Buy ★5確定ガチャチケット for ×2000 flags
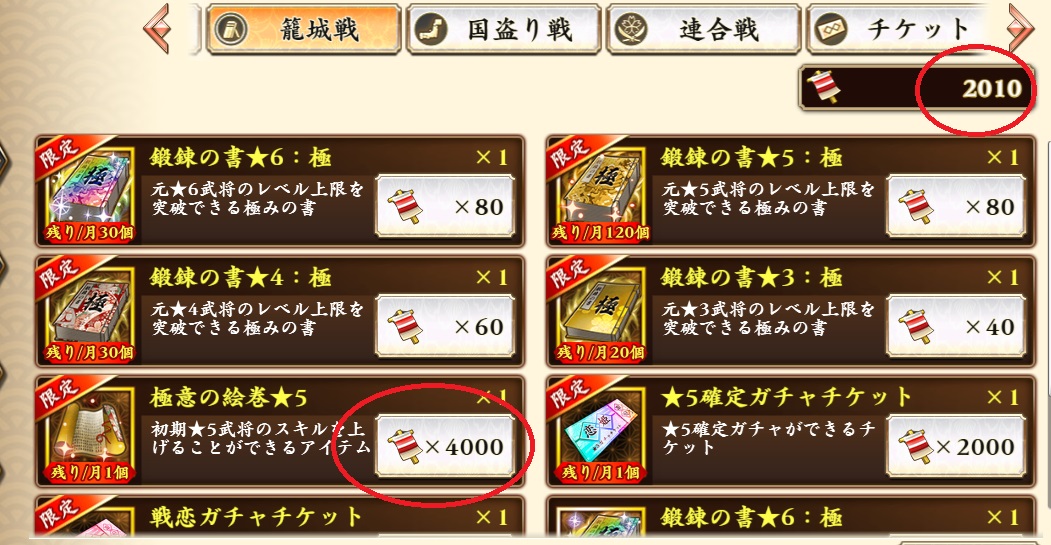This screenshot has height=545, width=1051. point(956,446)
